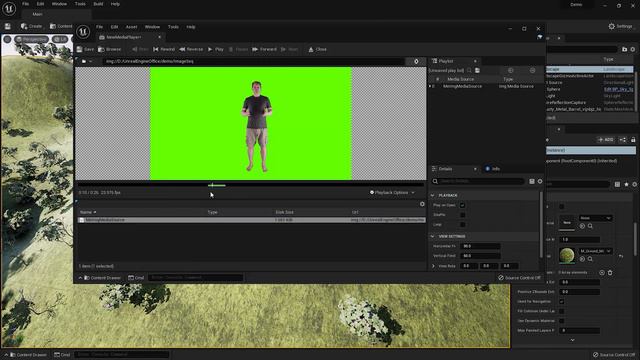
Task: Open File menu in media player window
Action: [99, 27]
